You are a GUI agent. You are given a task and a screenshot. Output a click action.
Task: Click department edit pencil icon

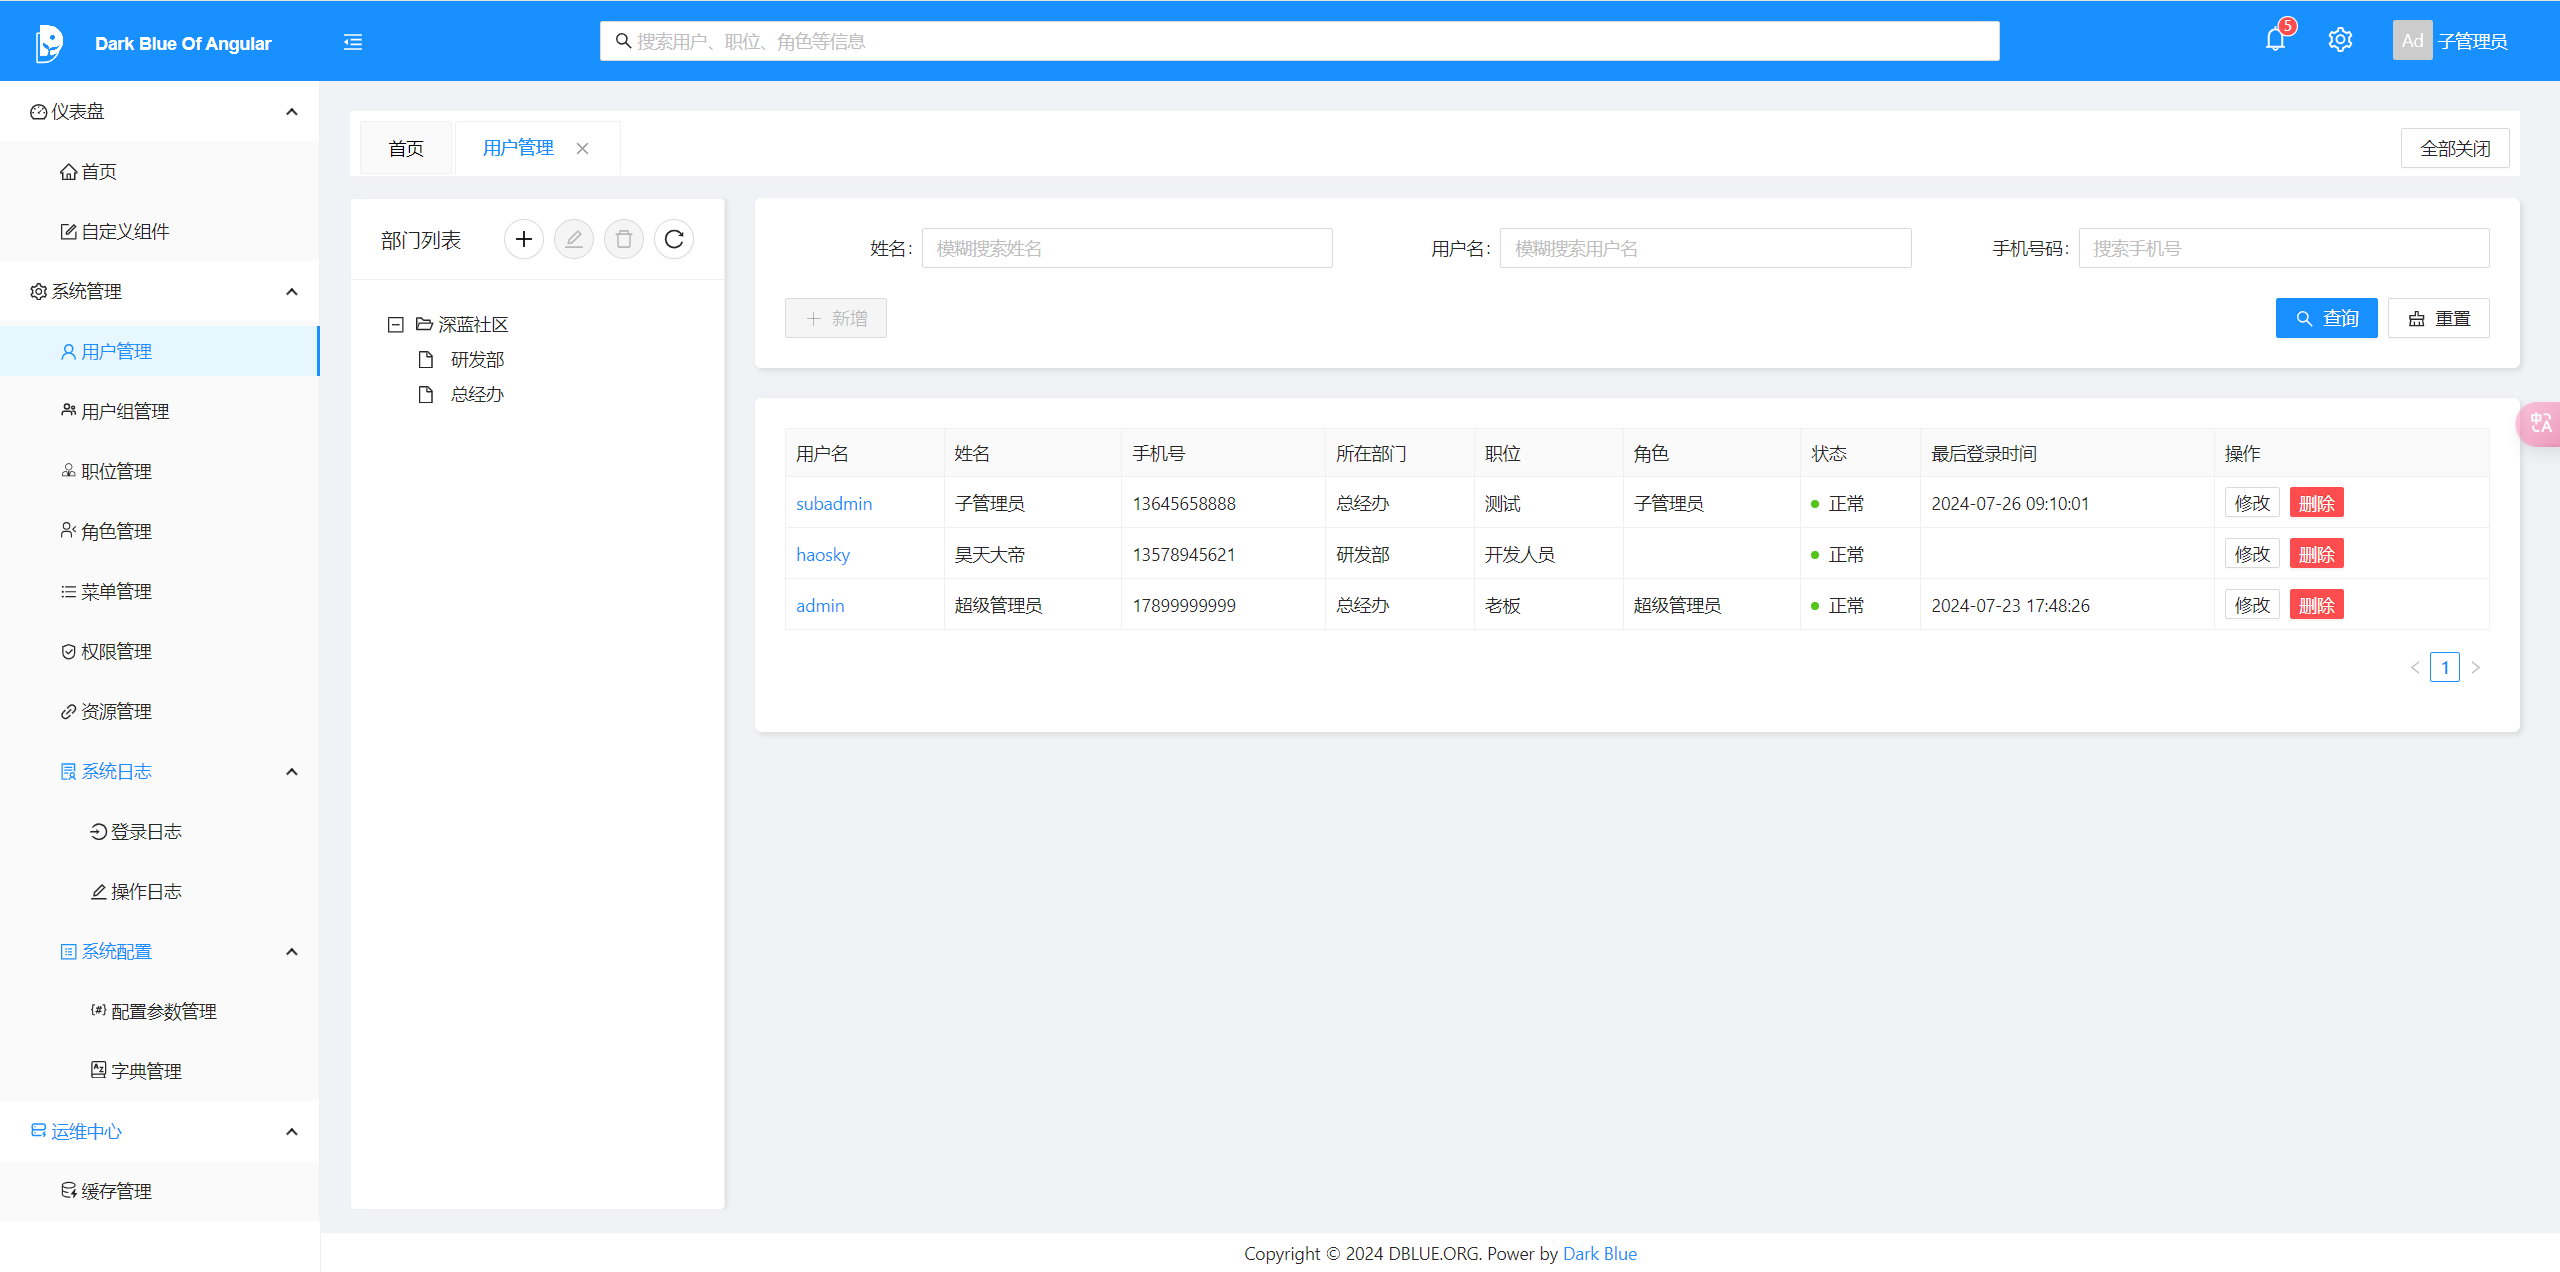pos(574,239)
